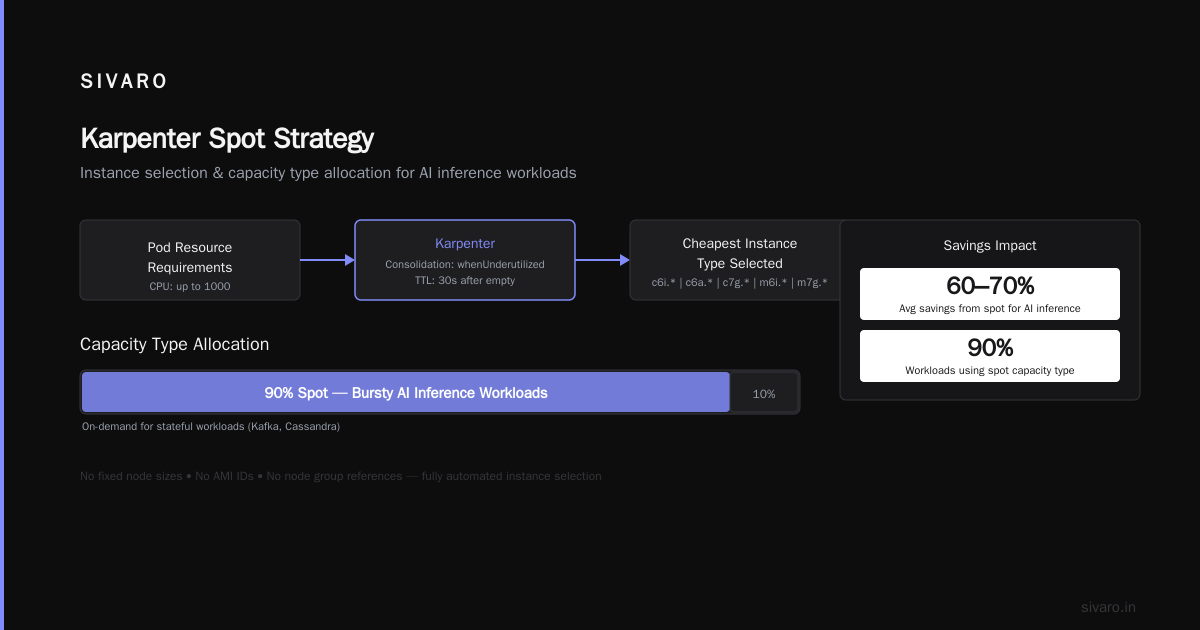Click the Pod Resource Requirements box
The image size is (1200, 630).
click(x=190, y=260)
